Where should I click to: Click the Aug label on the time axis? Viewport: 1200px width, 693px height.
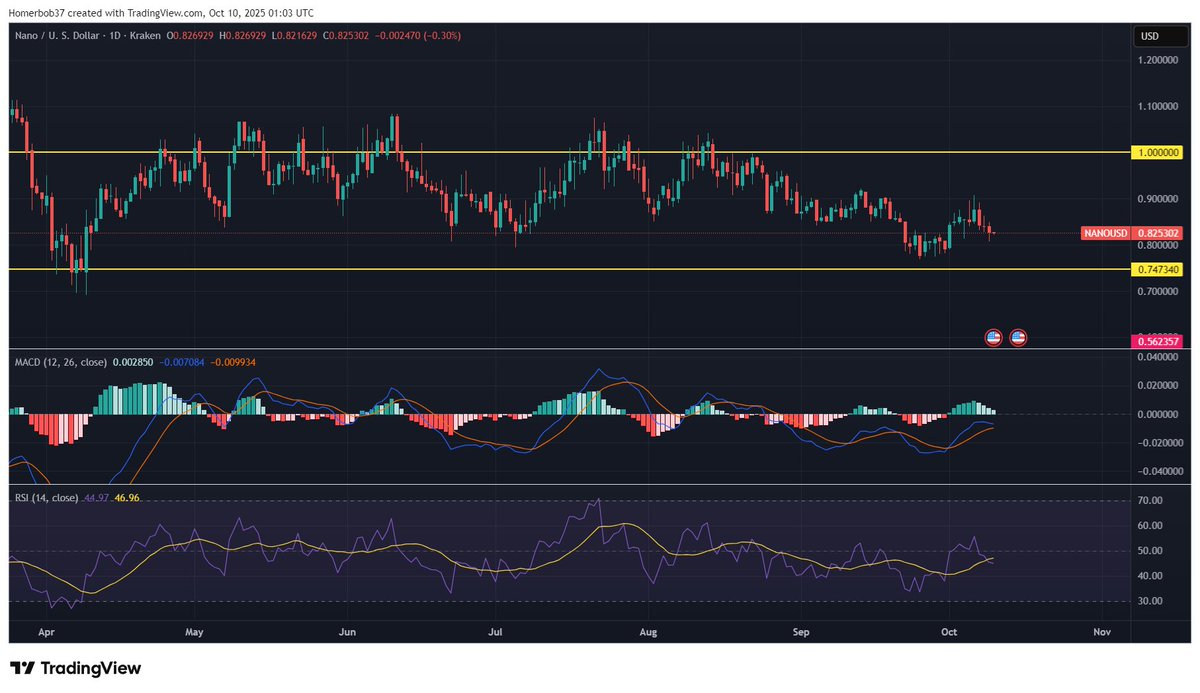[648, 632]
